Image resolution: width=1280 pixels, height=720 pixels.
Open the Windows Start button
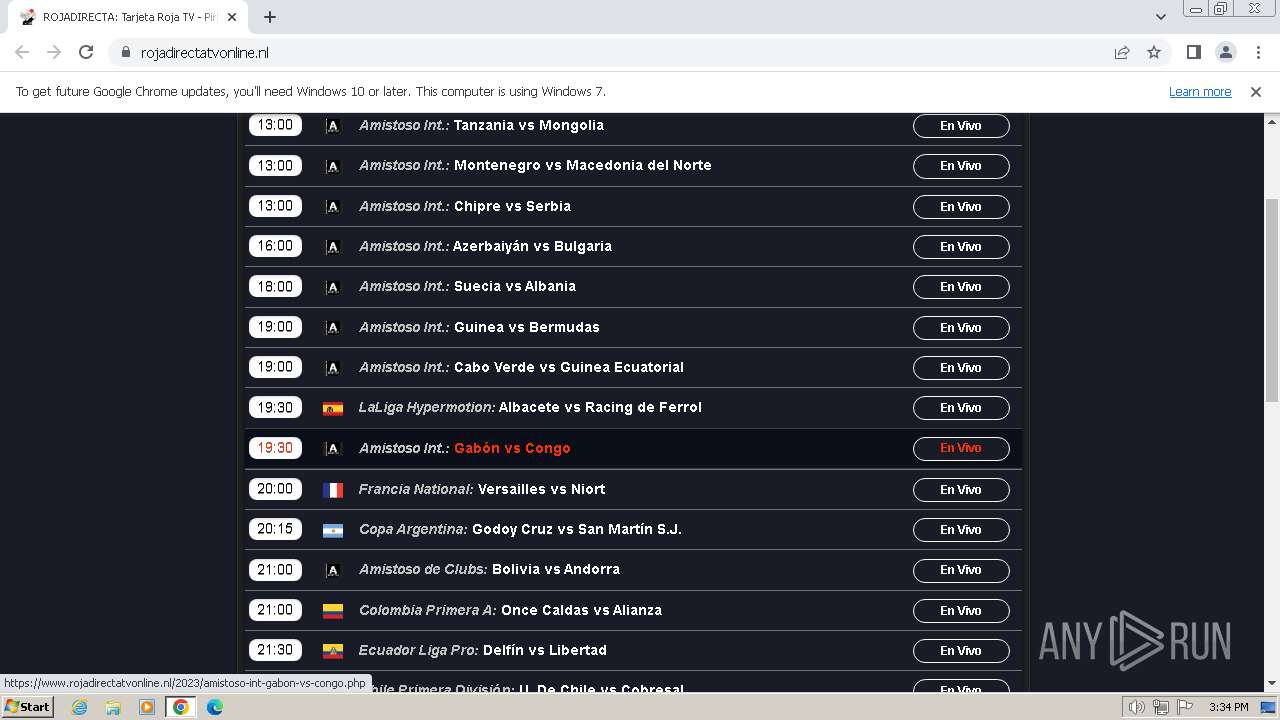tap(27, 706)
